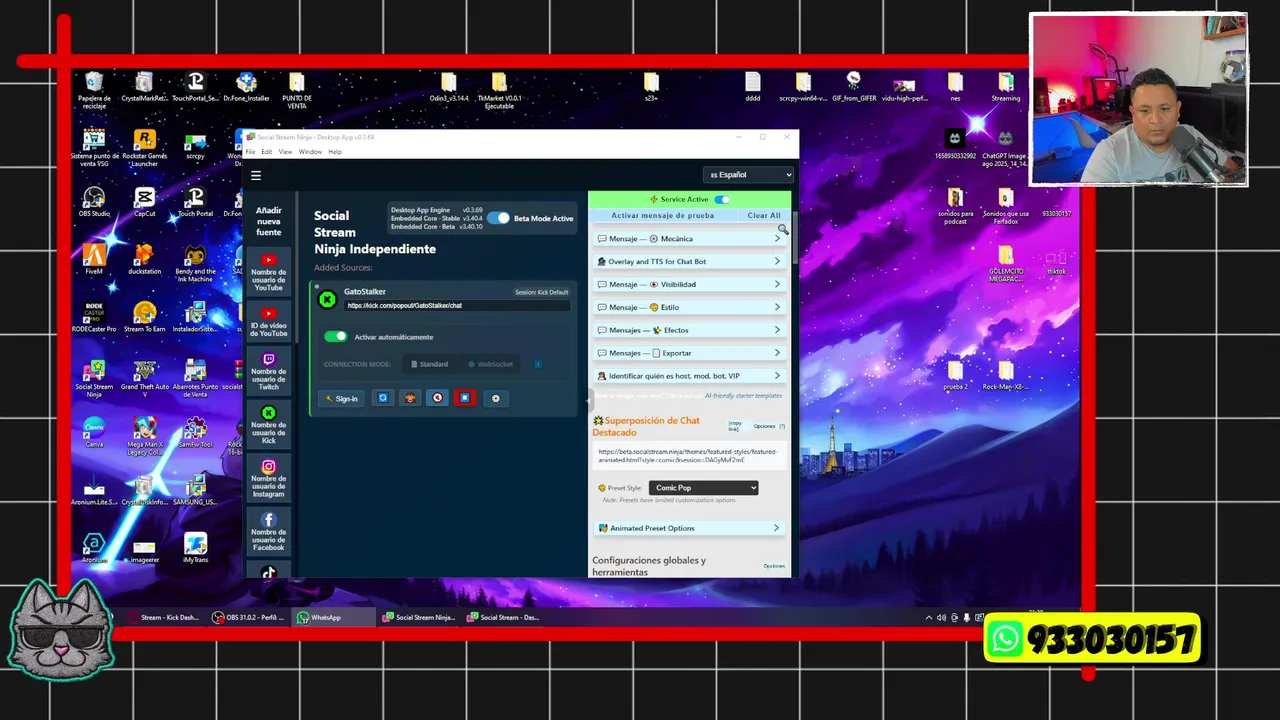1280x720 pixels.
Task: Open the Help menu
Action: point(335,152)
